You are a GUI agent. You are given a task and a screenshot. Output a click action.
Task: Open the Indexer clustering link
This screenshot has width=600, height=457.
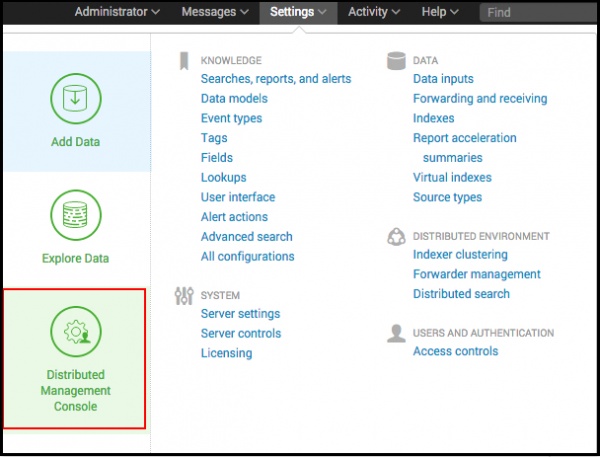click(460, 255)
